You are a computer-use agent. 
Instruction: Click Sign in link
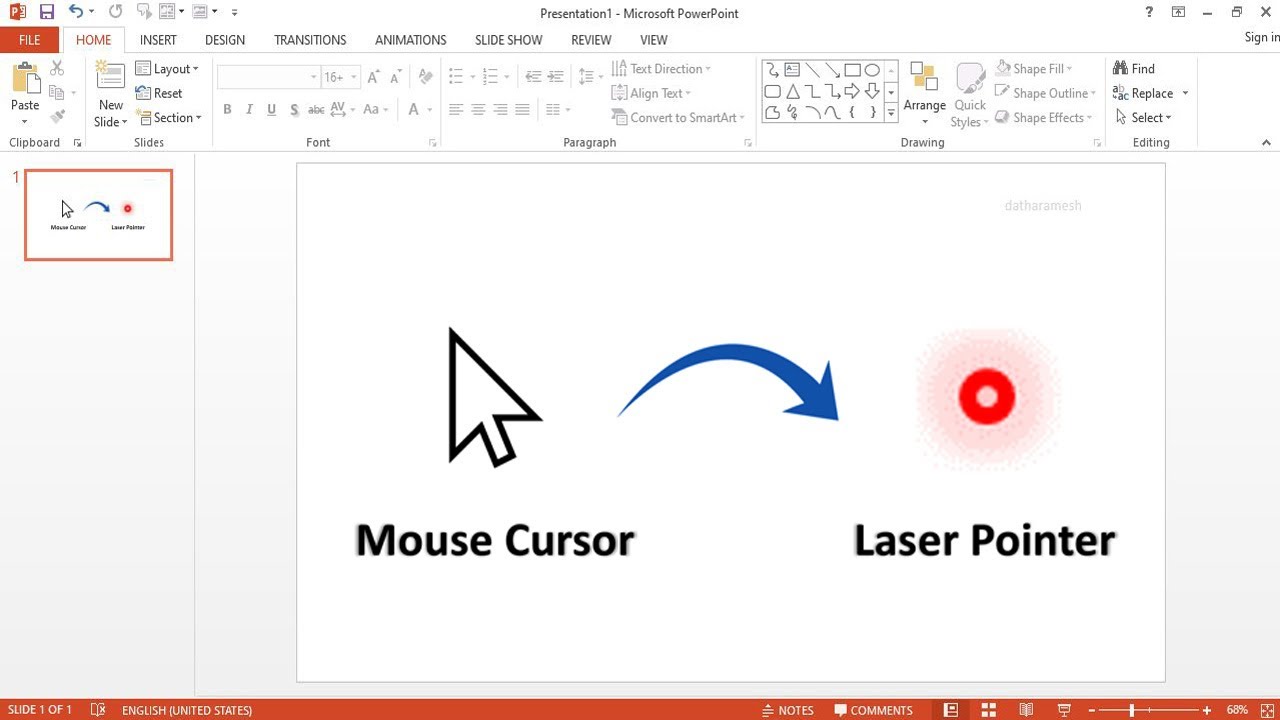coord(1262,37)
